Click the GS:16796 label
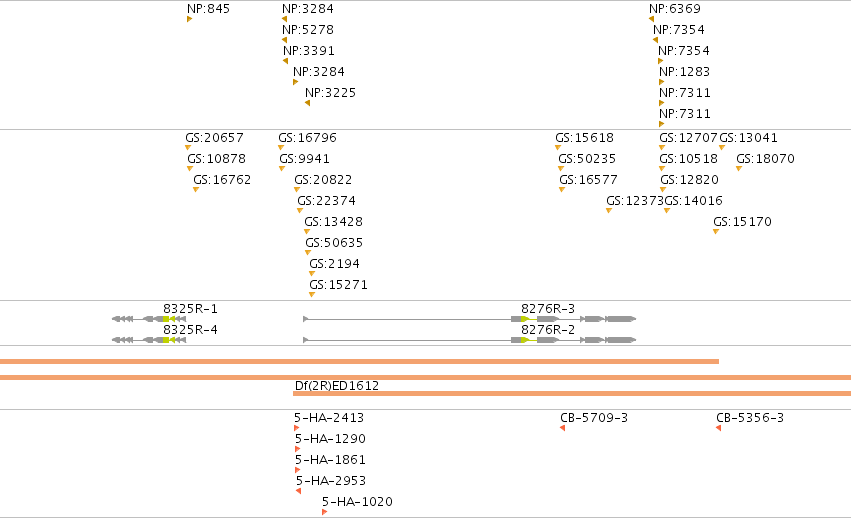The width and height of the screenshot is (851, 518). (307, 138)
